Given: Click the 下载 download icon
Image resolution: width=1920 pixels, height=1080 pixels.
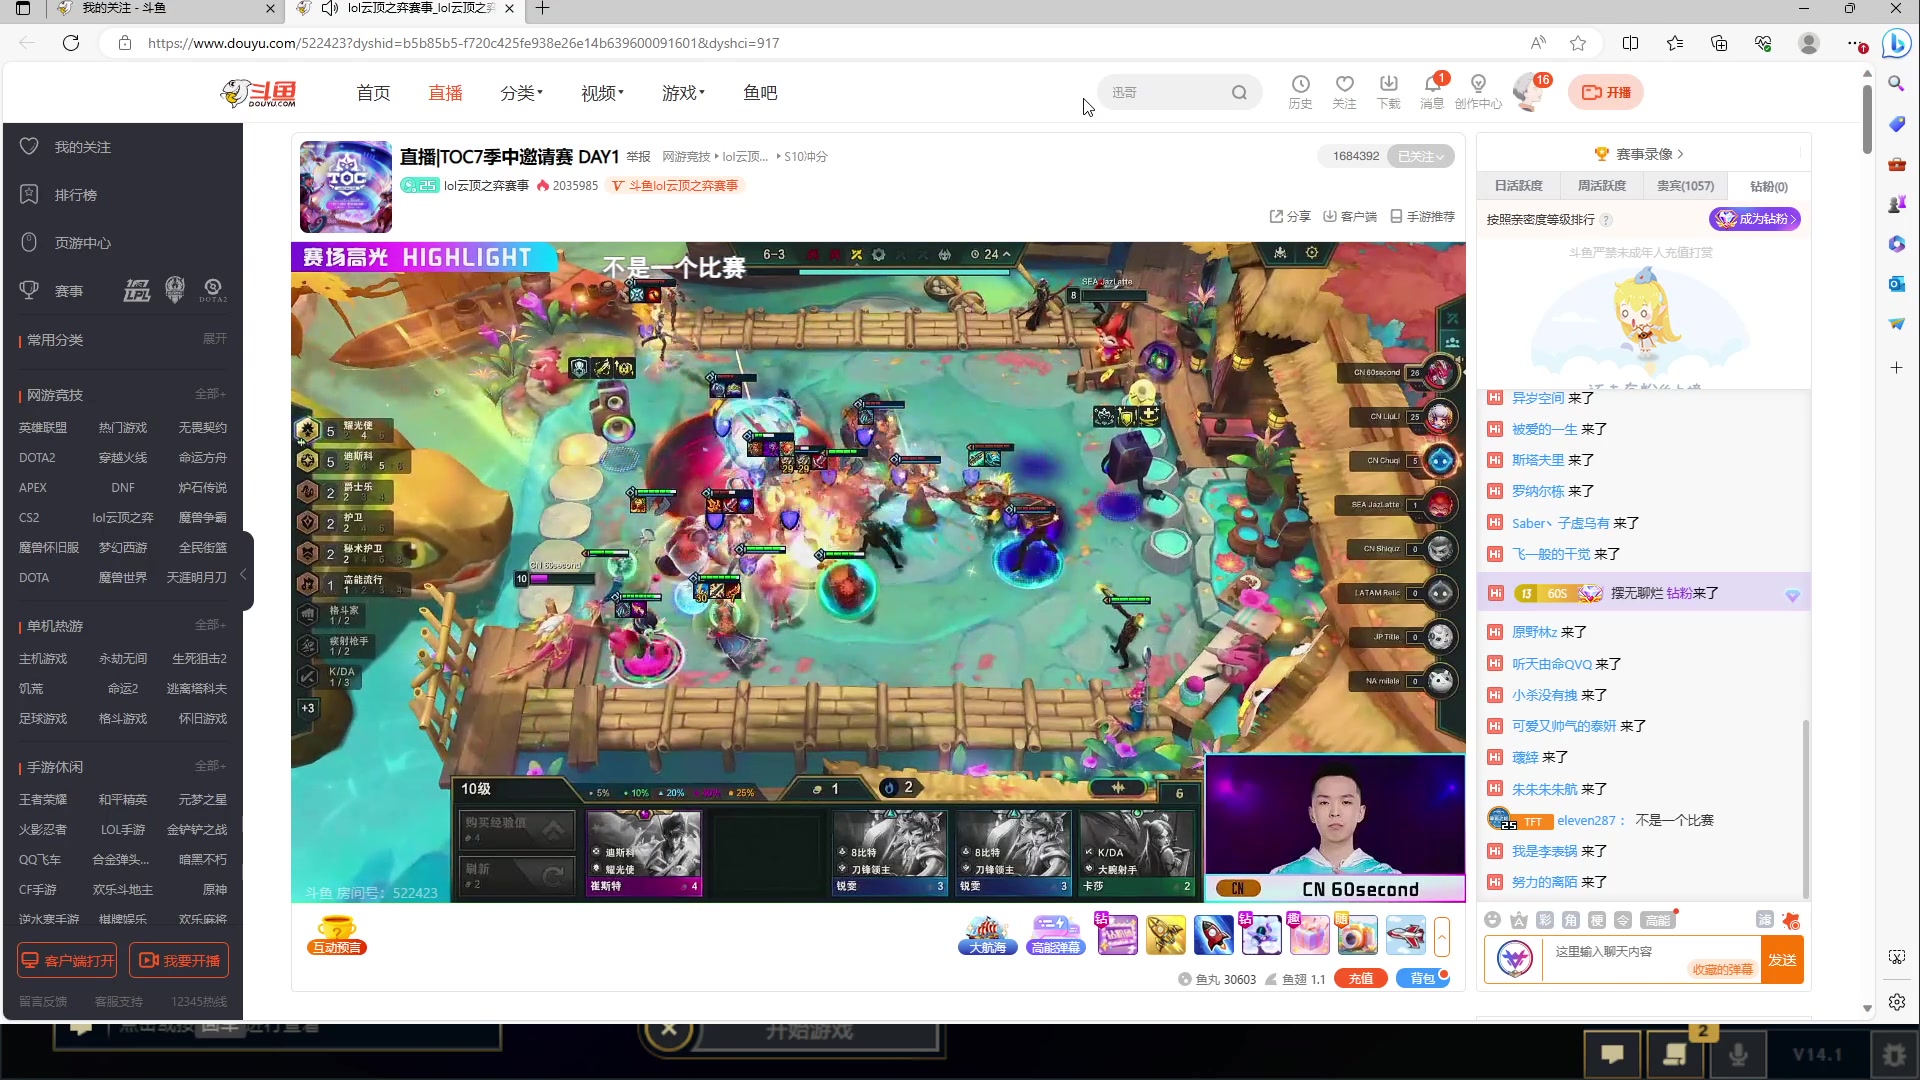Looking at the screenshot, I should tap(1388, 91).
